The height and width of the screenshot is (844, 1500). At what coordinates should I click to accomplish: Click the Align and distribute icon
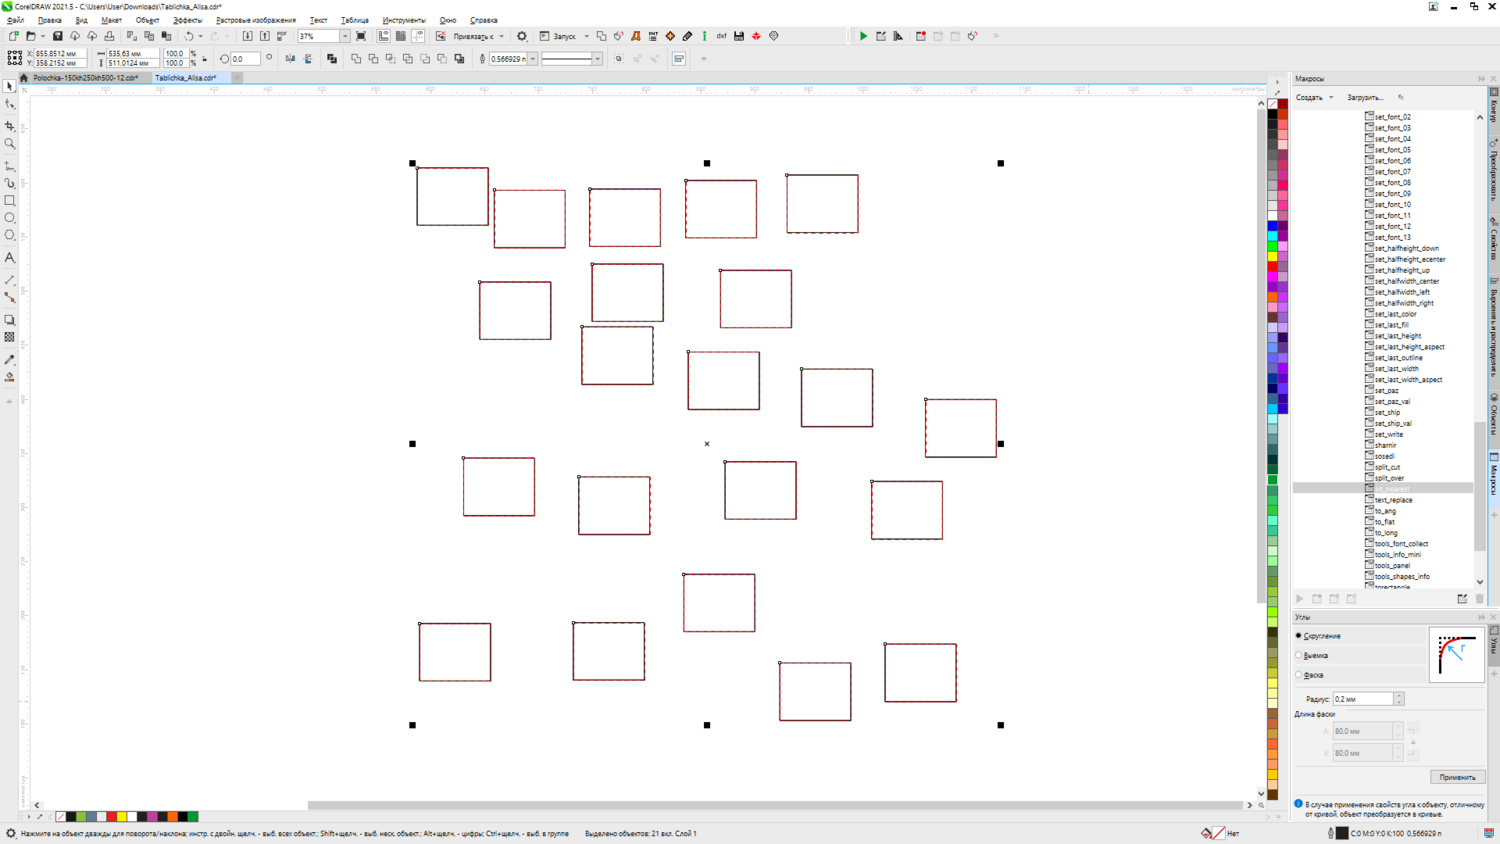click(679, 59)
